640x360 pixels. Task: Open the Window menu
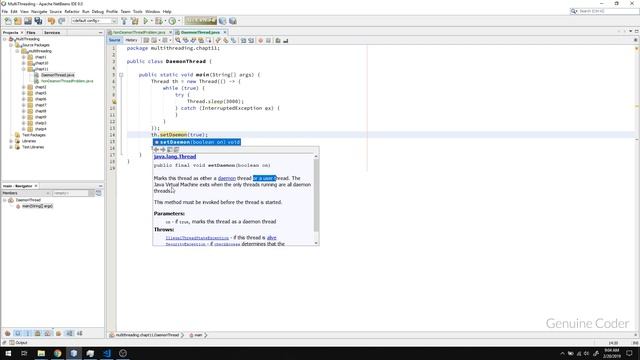click(x=152, y=11)
